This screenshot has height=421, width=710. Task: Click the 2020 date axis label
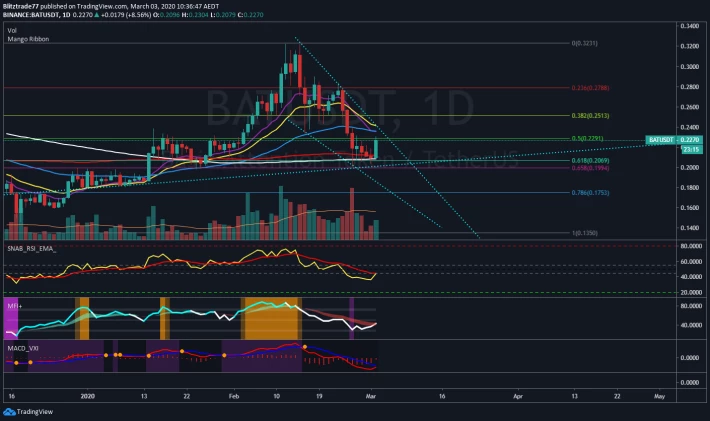tap(87, 397)
